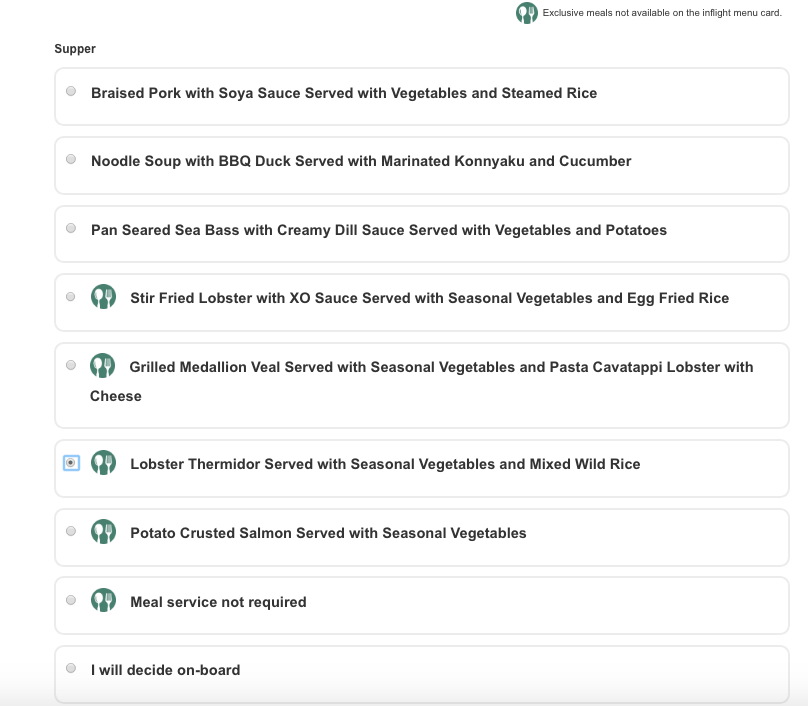Viewport: 808px width, 706px height.
Task: Click exclusive meal icon in the legend
Action: click(x=526, y=13)
